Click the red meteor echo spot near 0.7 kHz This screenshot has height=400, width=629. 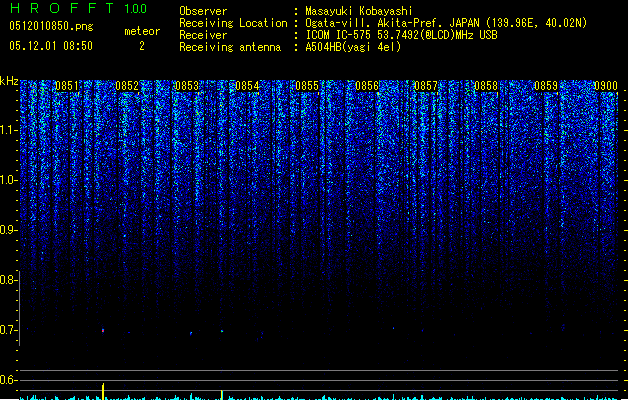103,331
